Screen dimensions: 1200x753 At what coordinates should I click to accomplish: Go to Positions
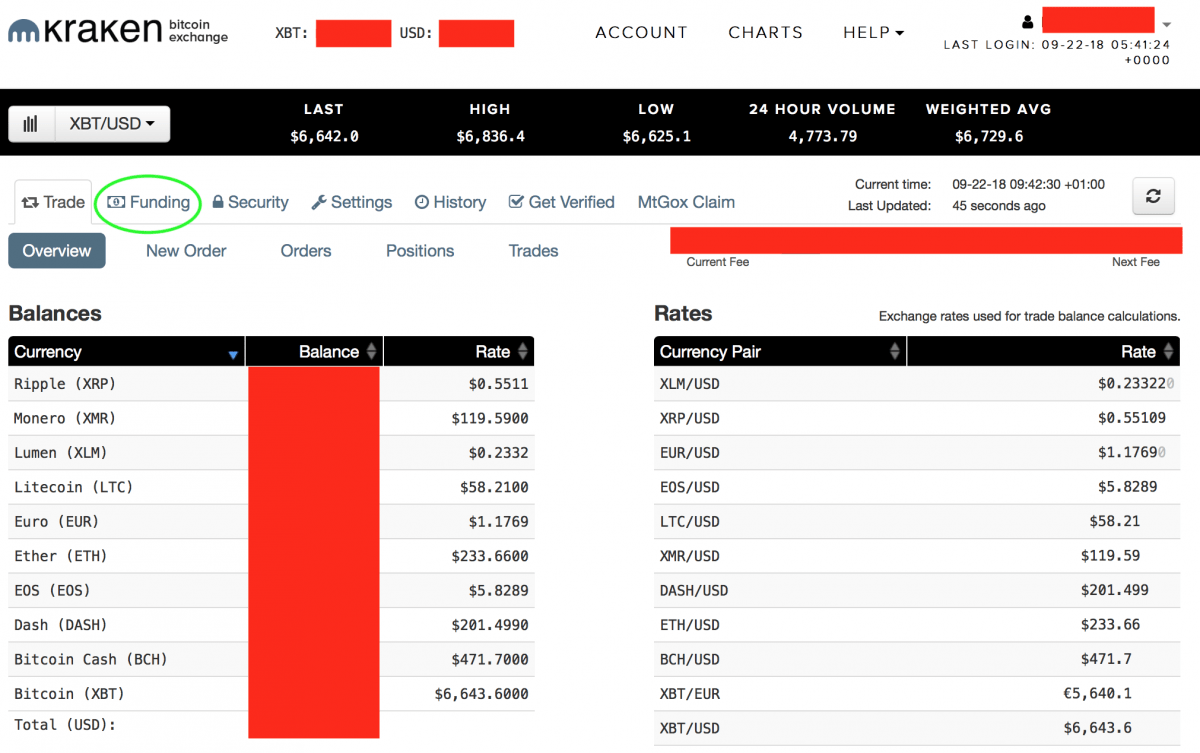(420, 251)
